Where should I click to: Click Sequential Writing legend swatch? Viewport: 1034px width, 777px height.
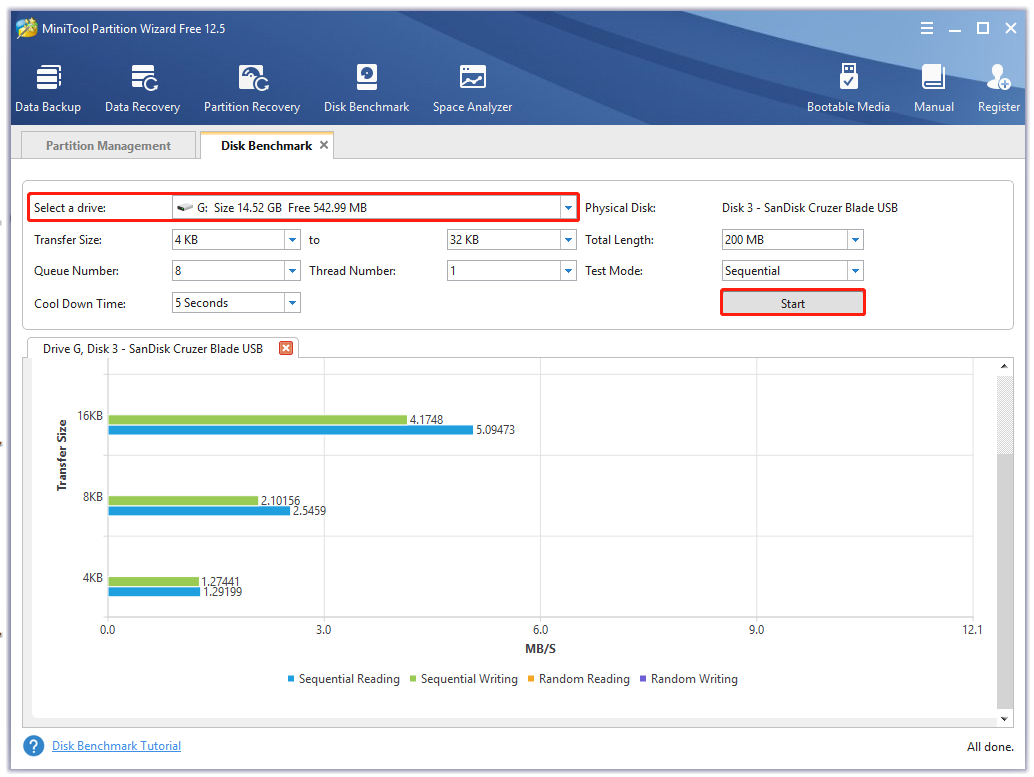(413, 679)
